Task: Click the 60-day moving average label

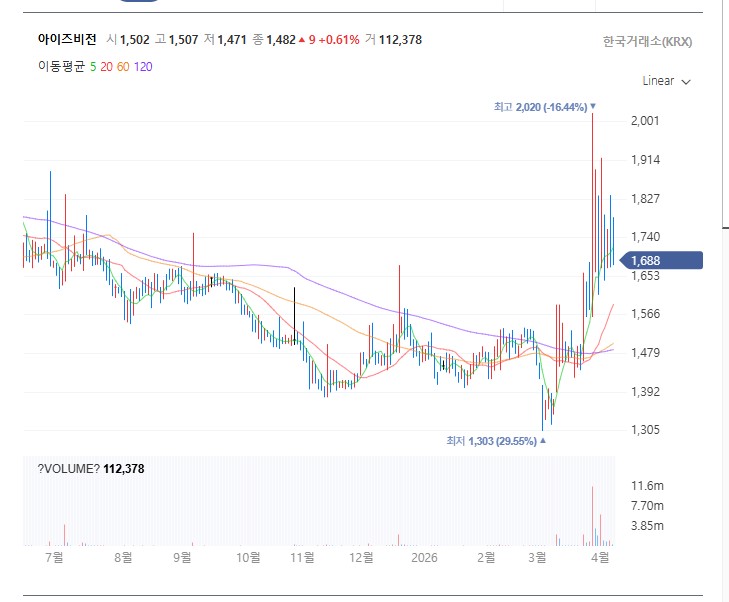Action: tap(123, 67)
